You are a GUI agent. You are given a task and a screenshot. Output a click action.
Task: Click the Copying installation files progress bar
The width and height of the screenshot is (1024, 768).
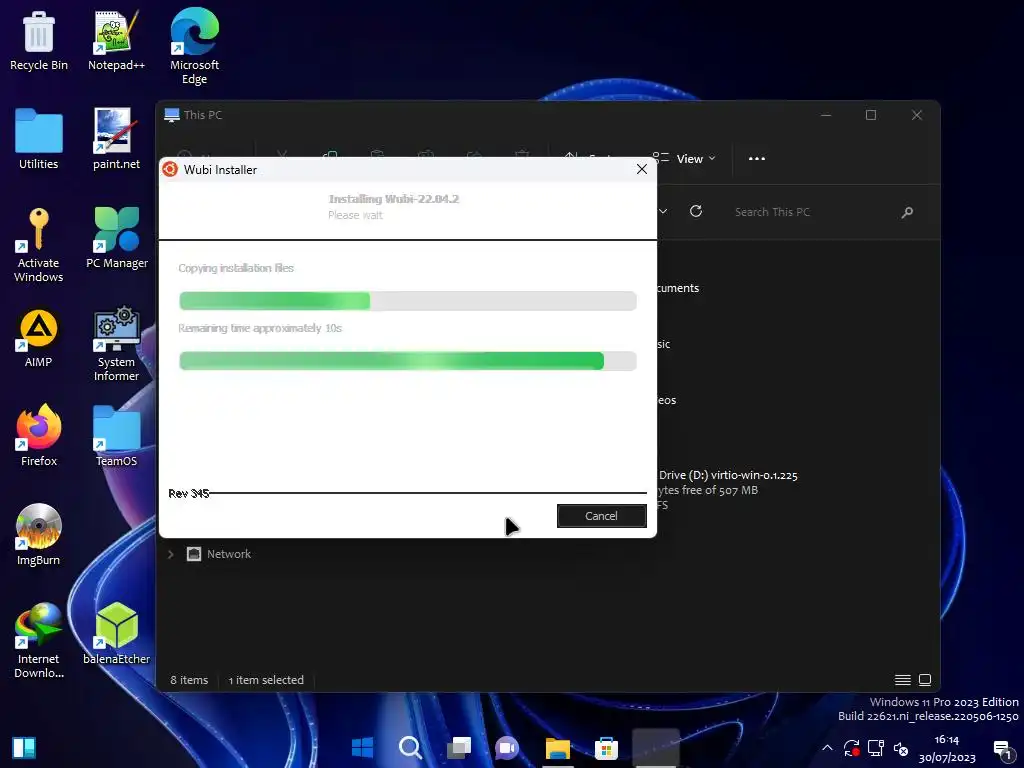click(x=408, y=300)
